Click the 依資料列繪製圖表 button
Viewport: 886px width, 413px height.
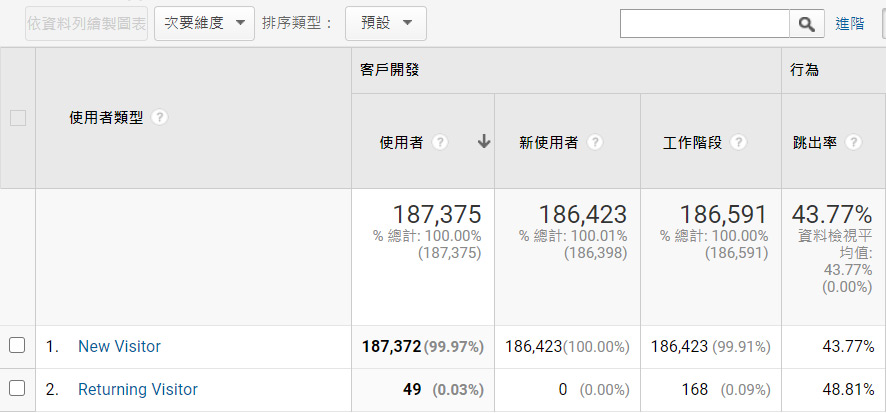87,24
